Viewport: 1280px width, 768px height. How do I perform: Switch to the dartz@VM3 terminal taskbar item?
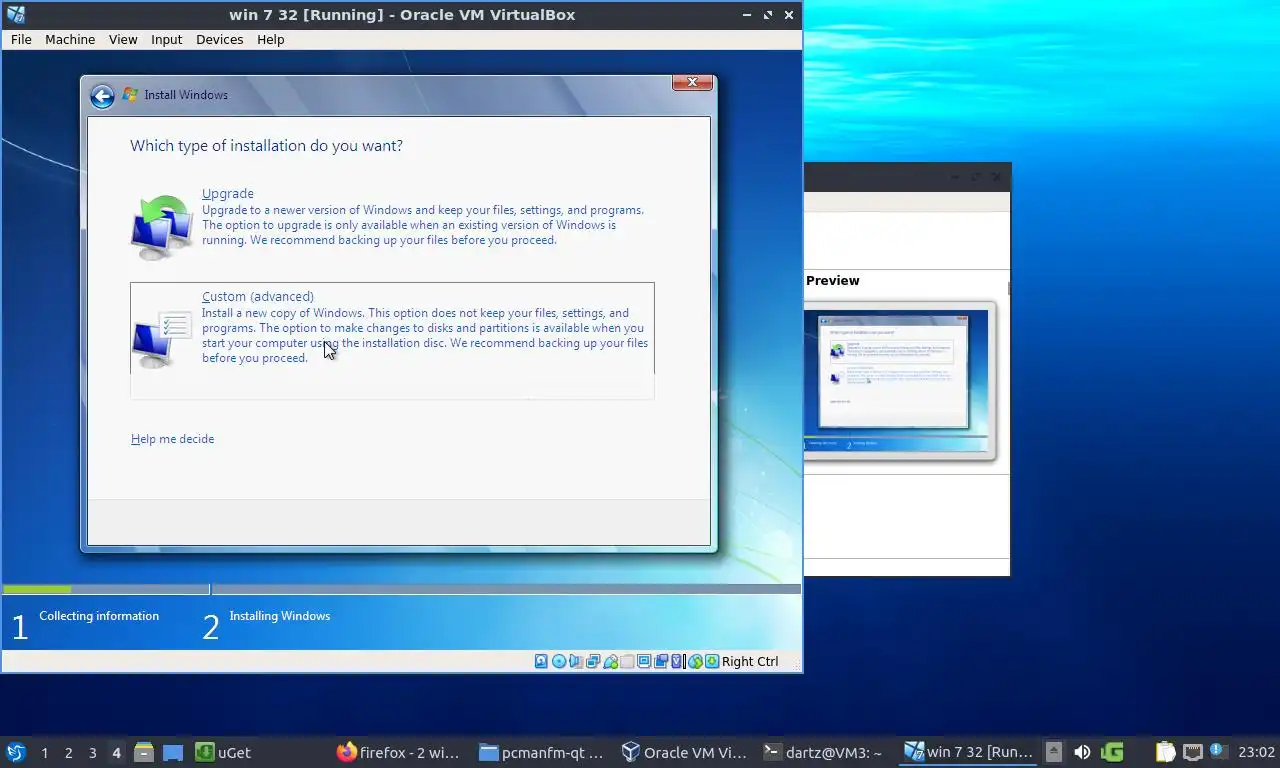(823, 752)
